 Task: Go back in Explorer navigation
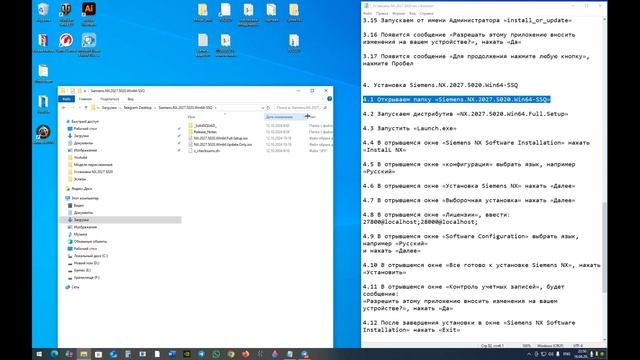click(64, 108)
